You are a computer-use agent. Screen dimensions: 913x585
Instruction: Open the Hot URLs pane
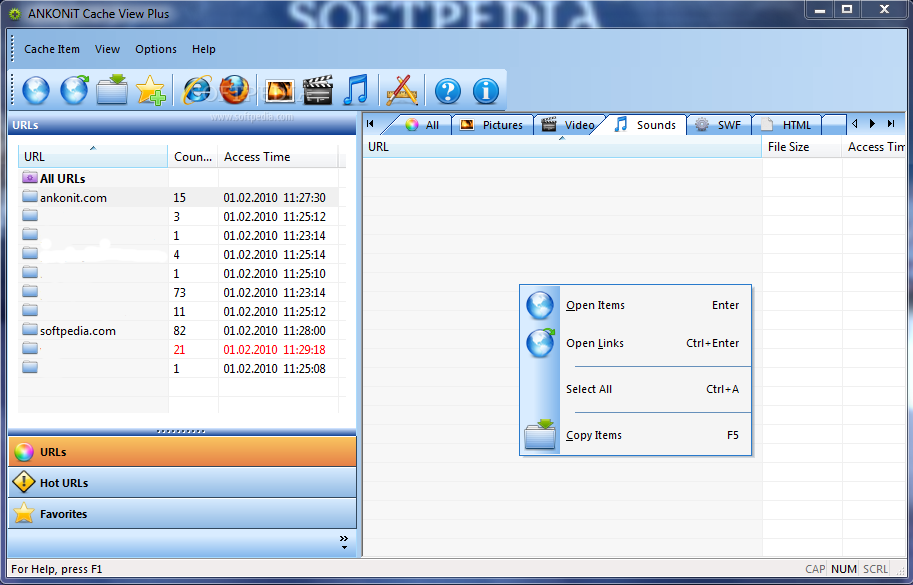point(182,483)
